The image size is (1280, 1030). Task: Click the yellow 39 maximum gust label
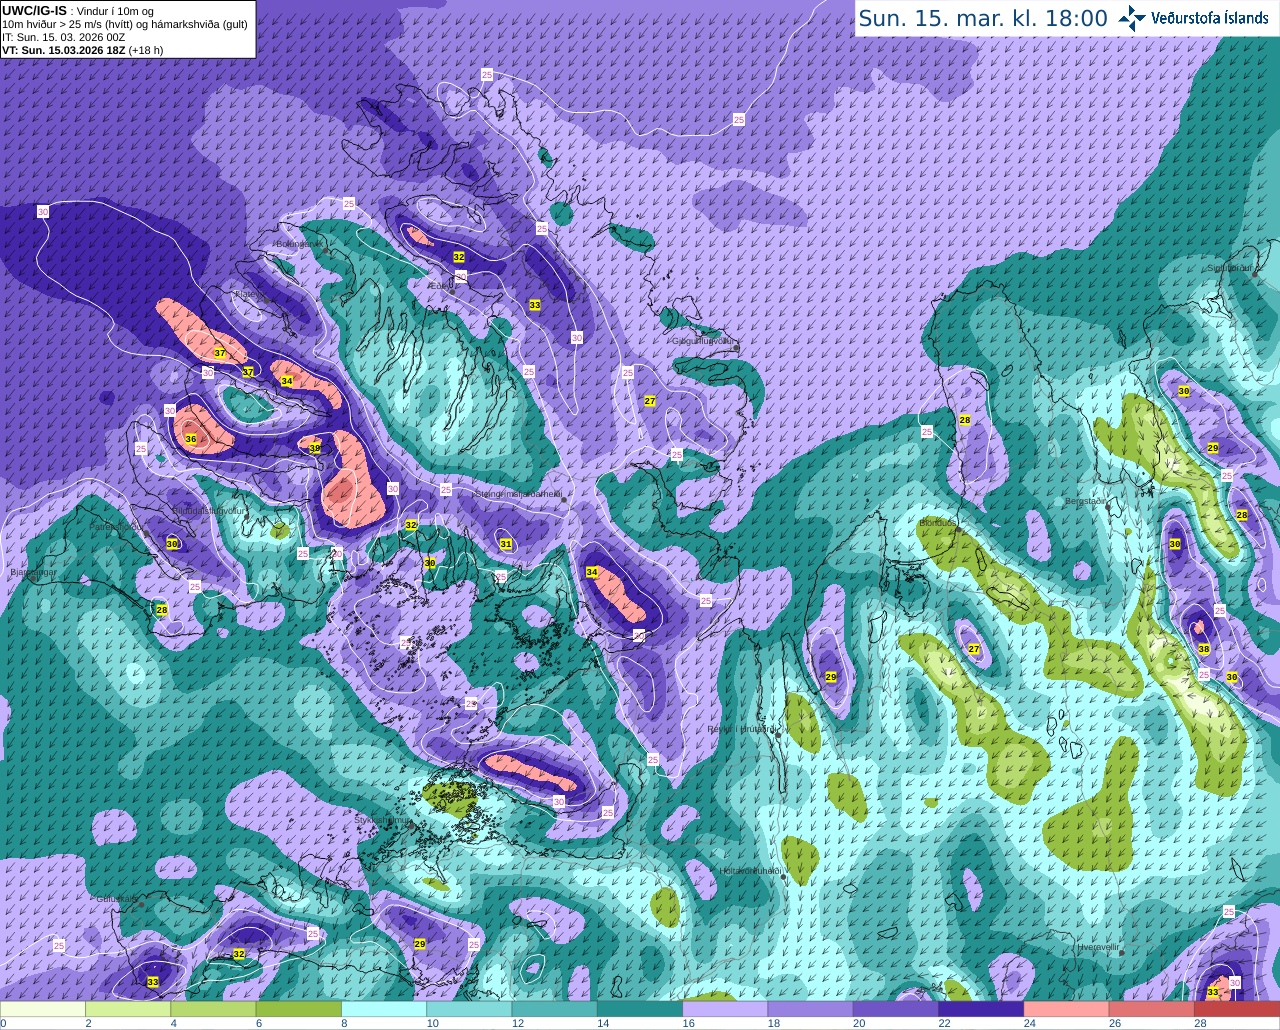(315, 448)
